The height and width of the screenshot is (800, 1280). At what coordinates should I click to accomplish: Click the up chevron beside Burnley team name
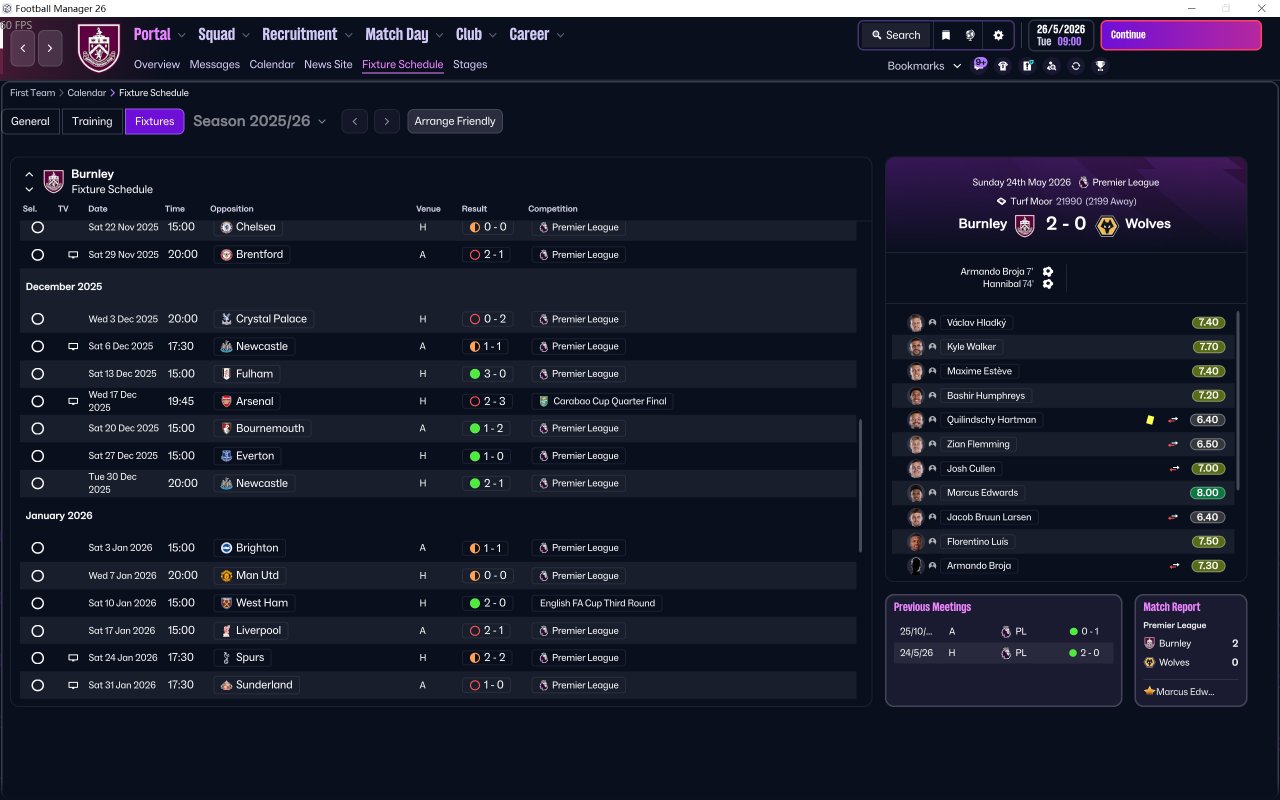(x=29, y=174)
